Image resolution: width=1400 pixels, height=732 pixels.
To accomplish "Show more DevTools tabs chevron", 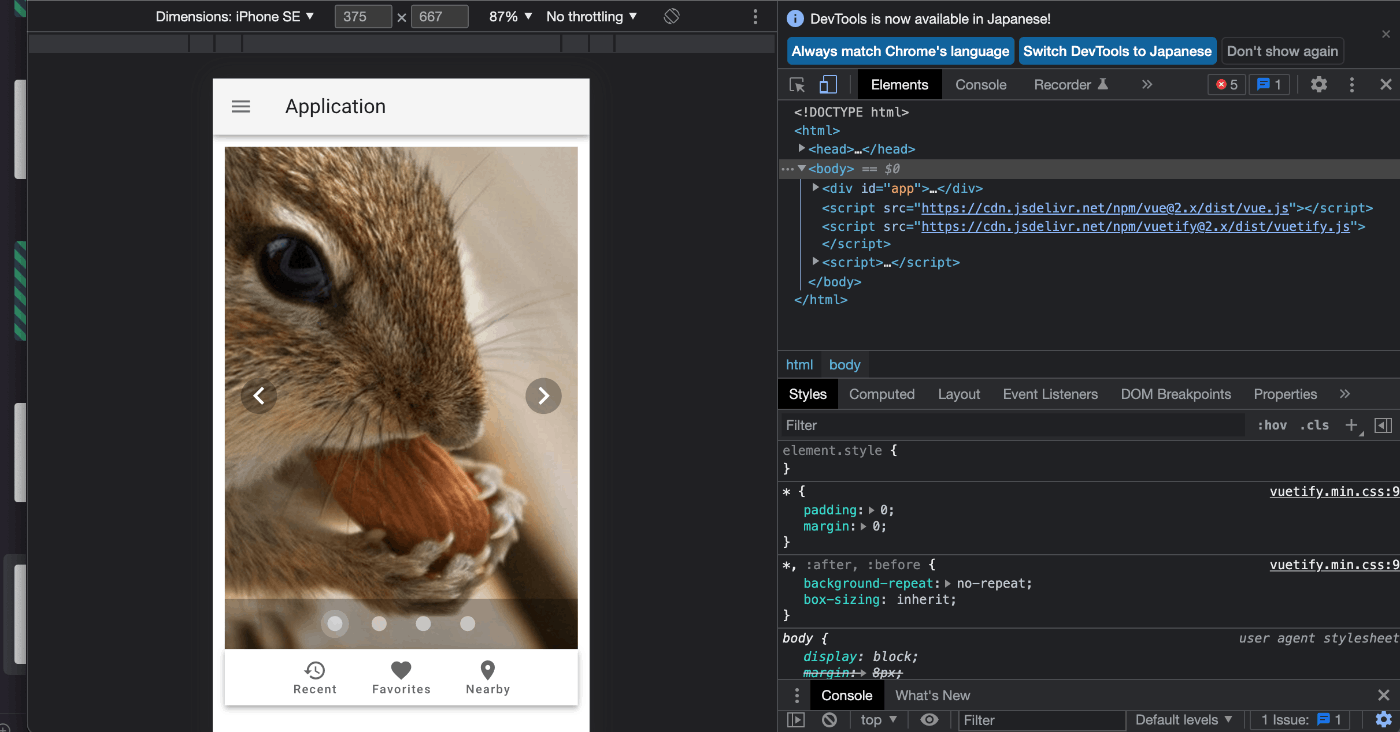I will 1147,85.
